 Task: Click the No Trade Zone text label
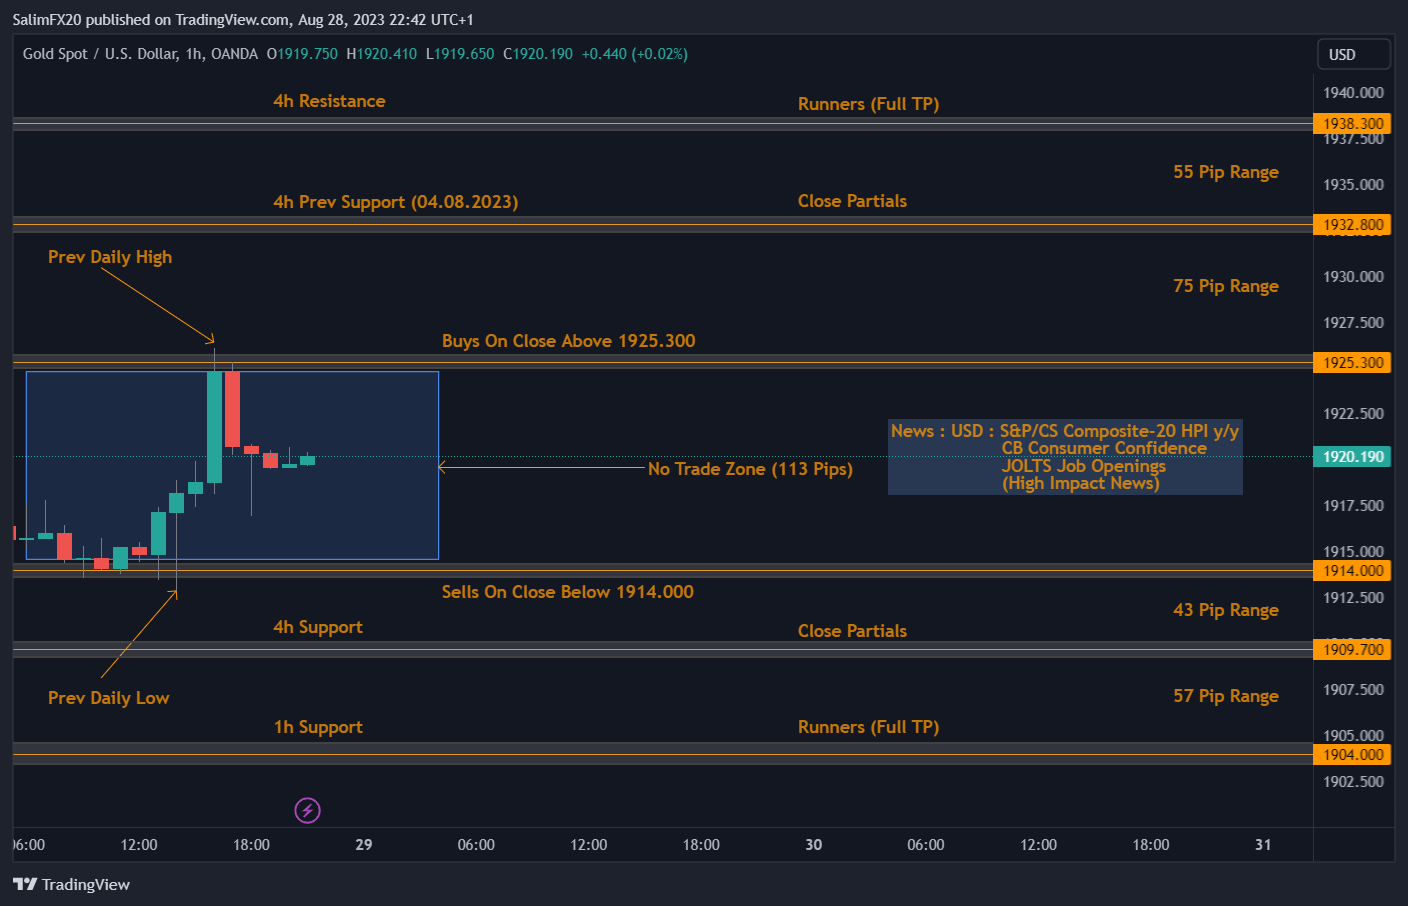click(x=749, y=469)
